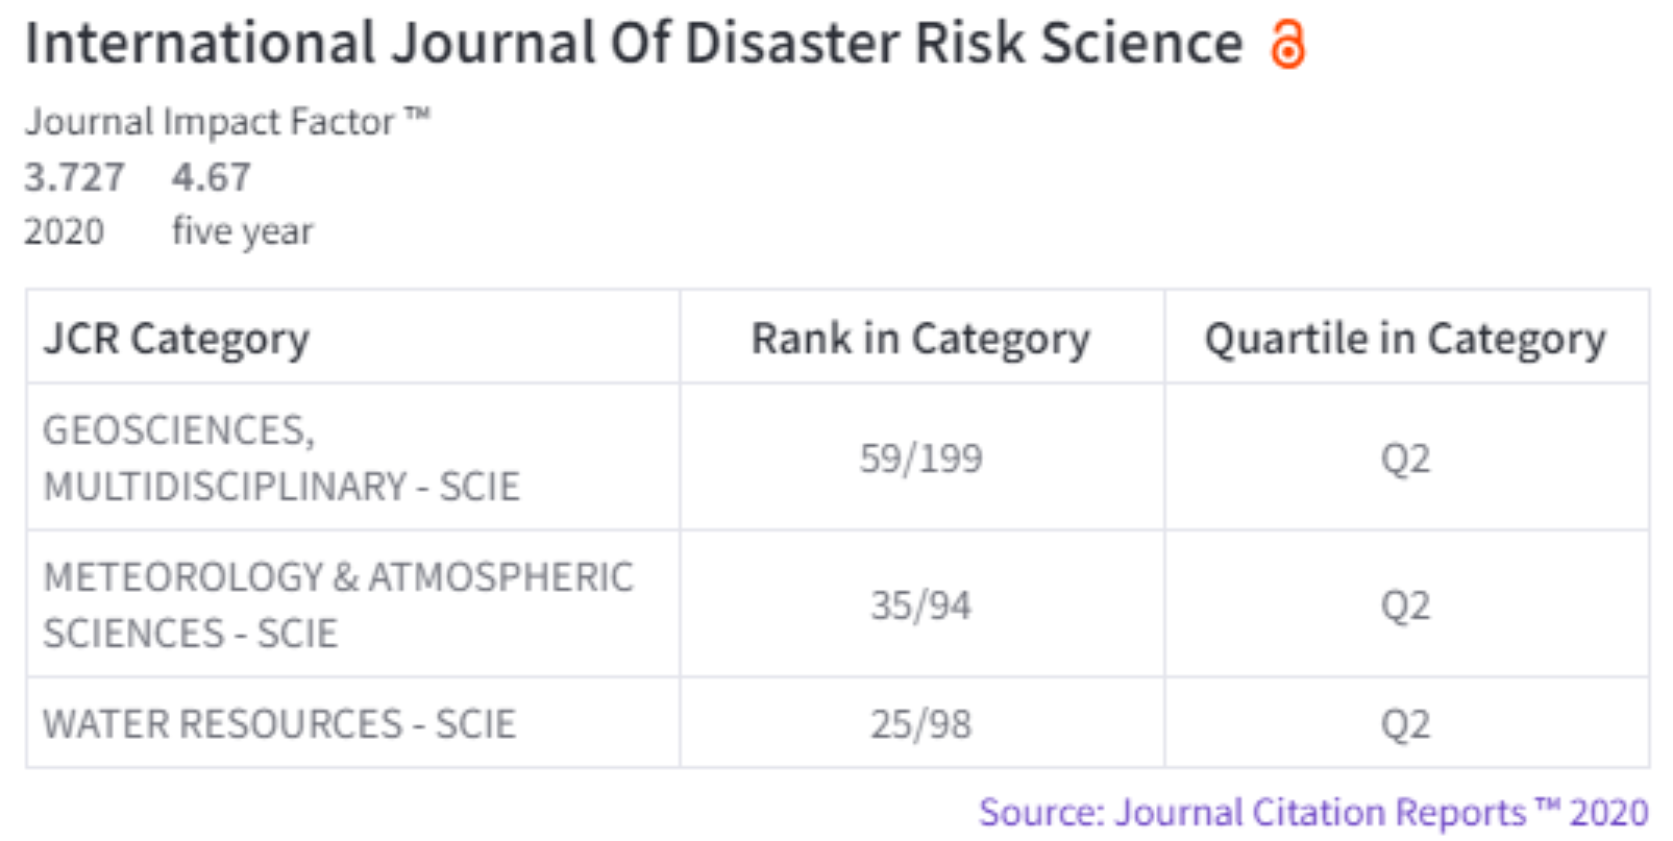1673x841 pixels.
Task: Select the Geosciences, Multidisciplinary - SCIE cell
Action: [x=281, y=458]
